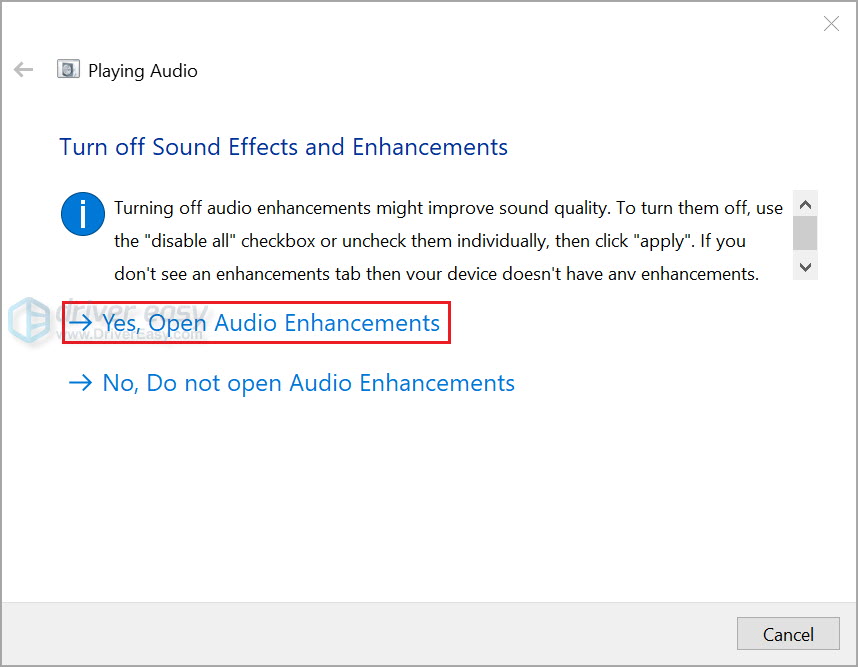858x667 pixels.
Task: Click the Playing Audio speaker icon
Action: coord(68,69)
